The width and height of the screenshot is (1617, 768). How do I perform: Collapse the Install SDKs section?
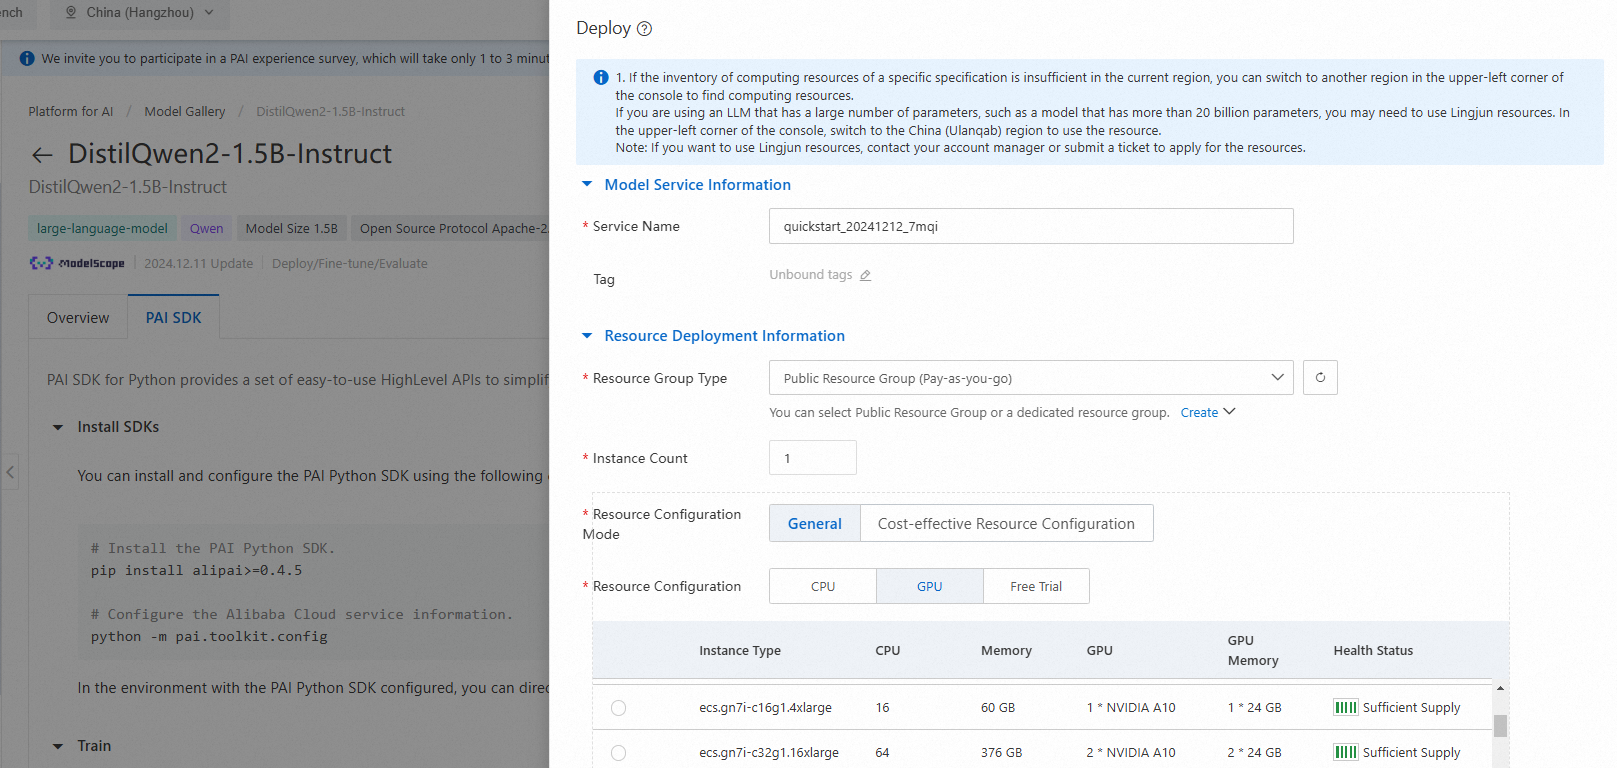(x=58, y=427)
